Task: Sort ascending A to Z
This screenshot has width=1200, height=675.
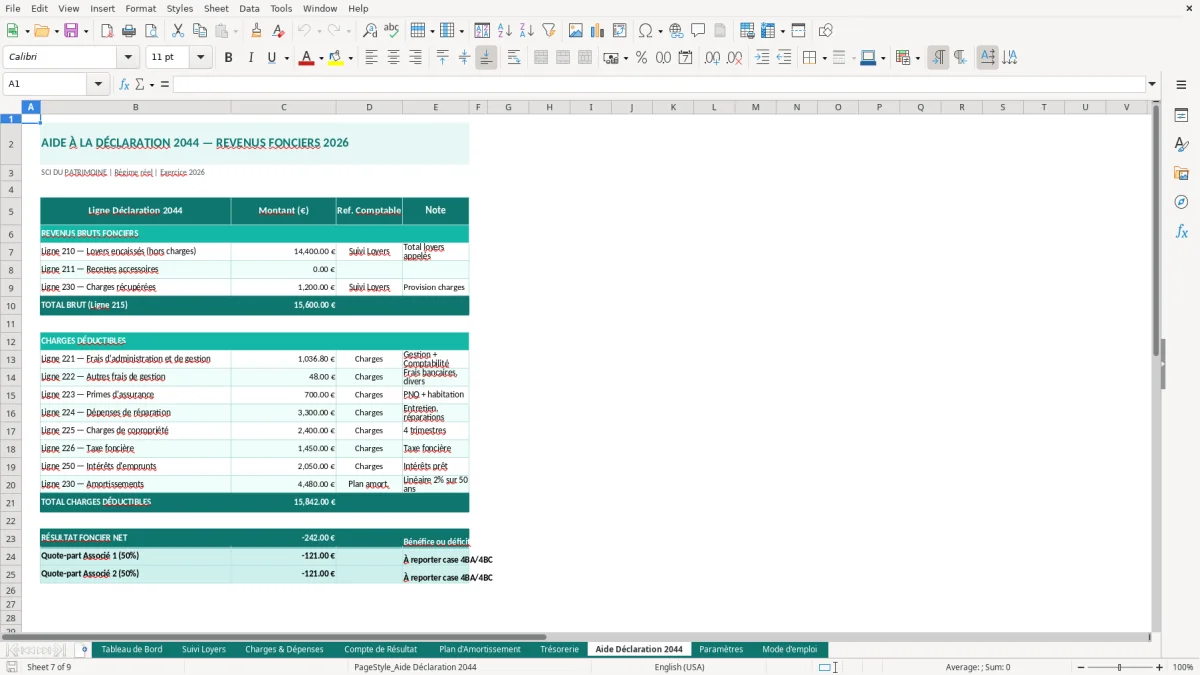Action: (505, 31)
